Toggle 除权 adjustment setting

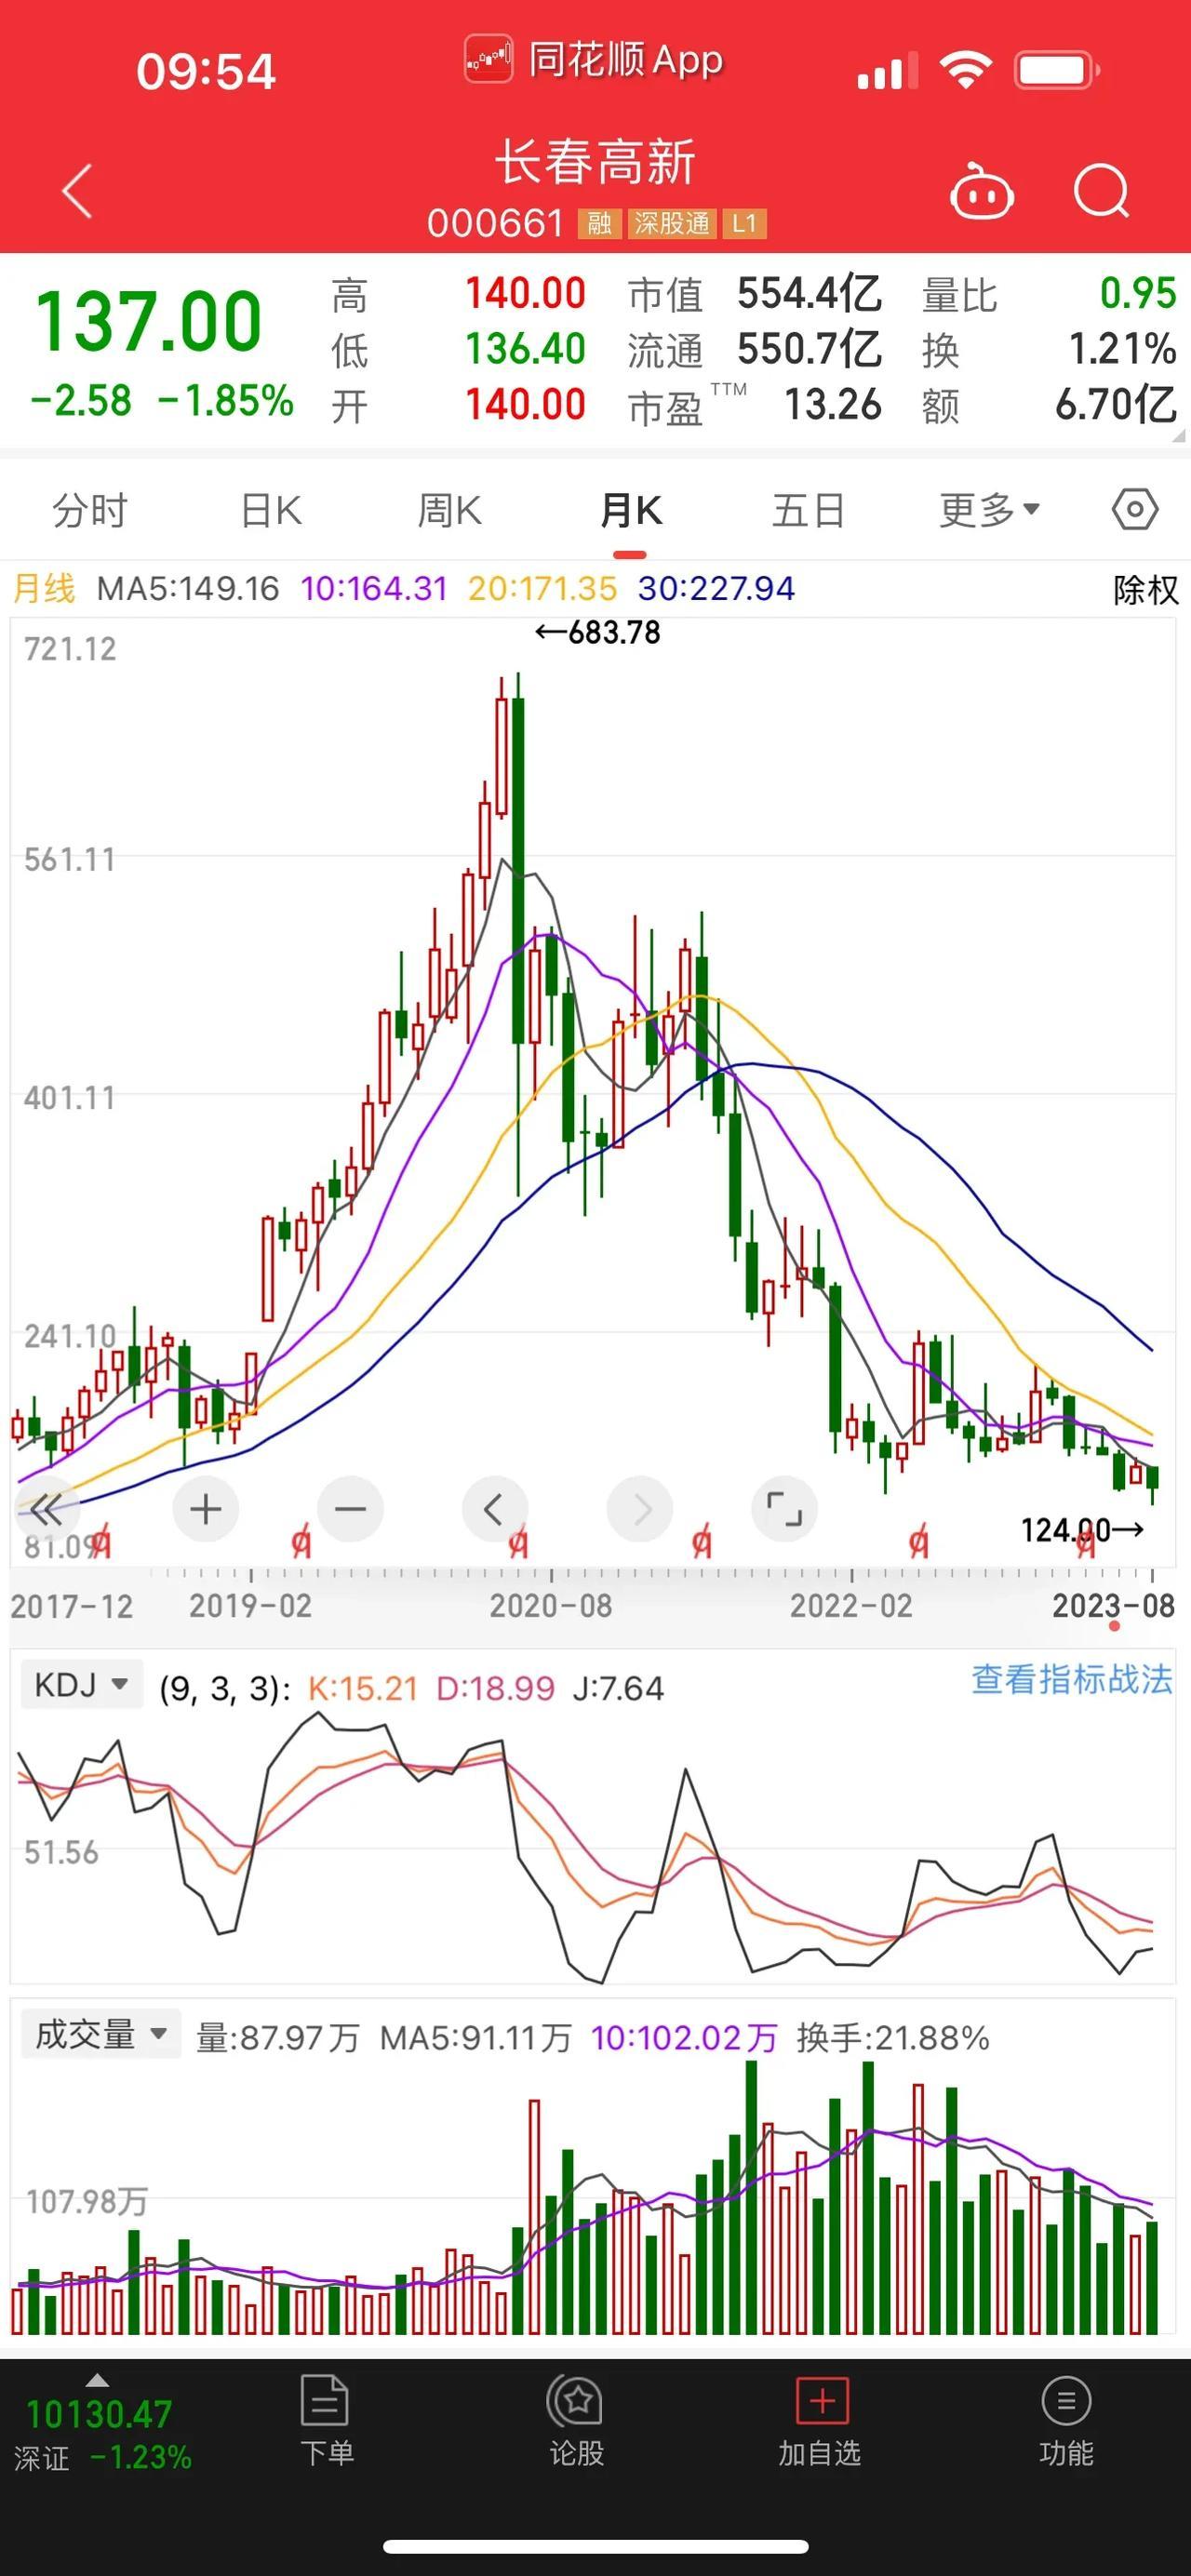click(x=1145, y=590)
